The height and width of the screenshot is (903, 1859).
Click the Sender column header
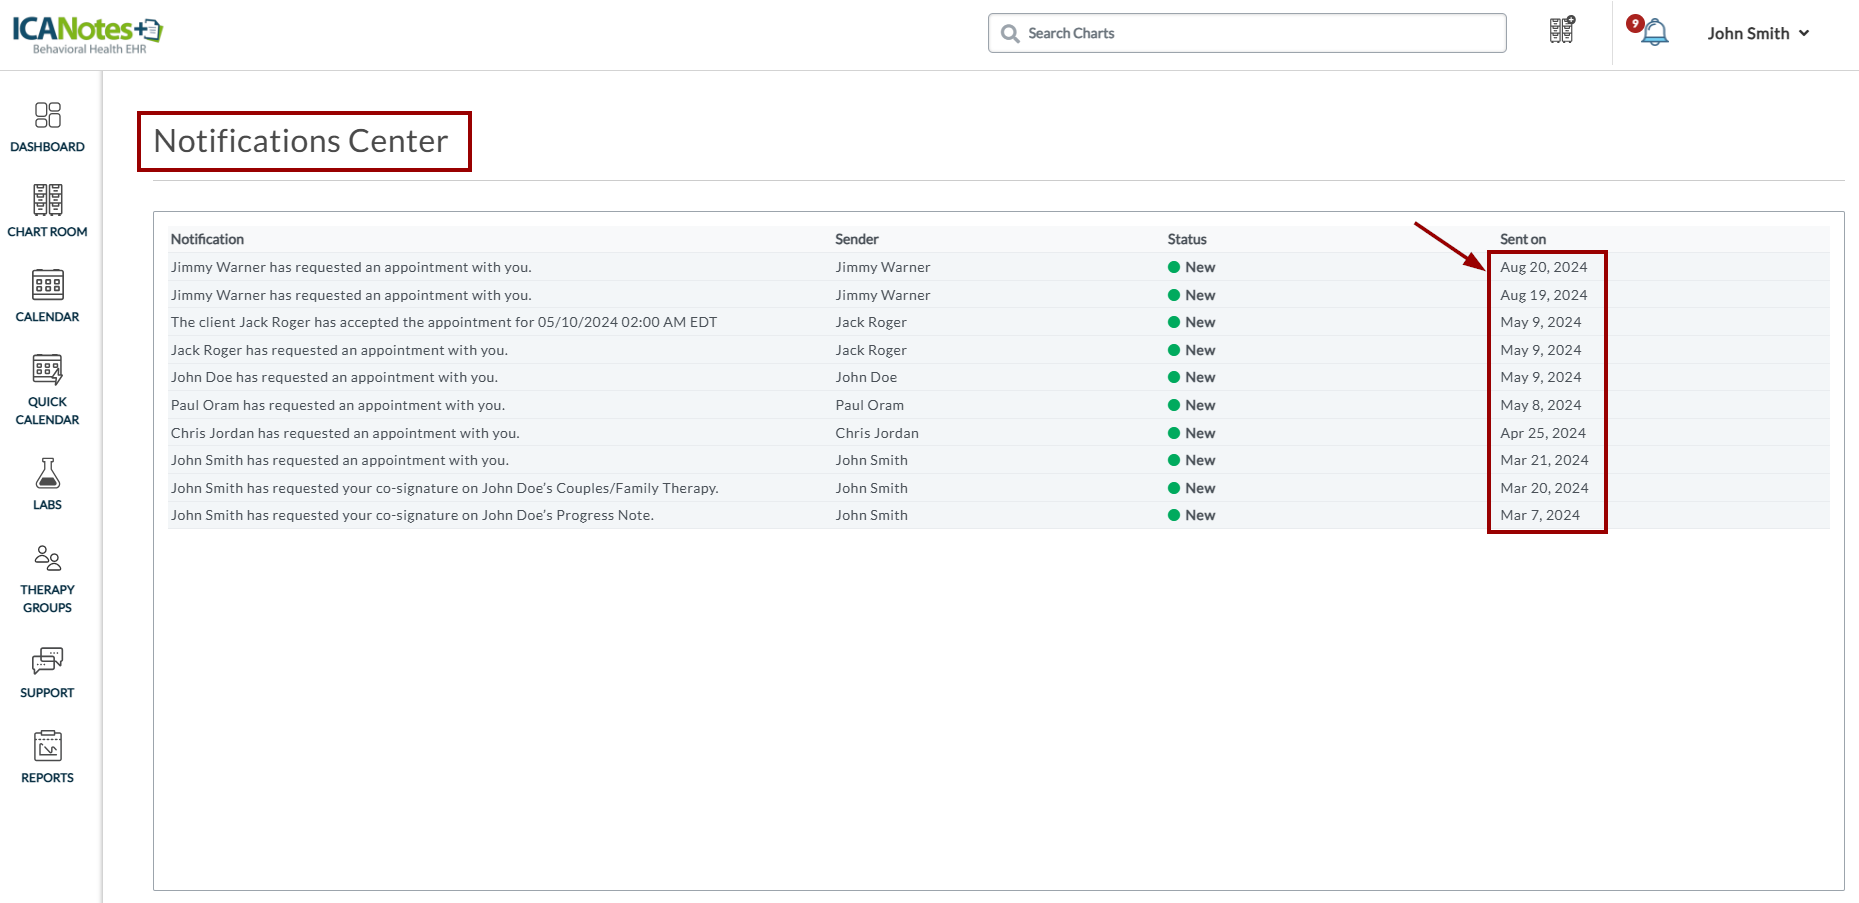coord(856,239)
